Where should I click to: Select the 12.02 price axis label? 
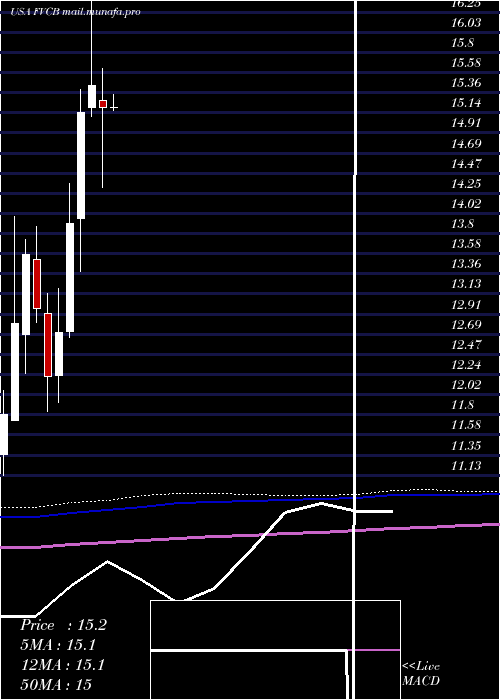[x=466, y=385]
